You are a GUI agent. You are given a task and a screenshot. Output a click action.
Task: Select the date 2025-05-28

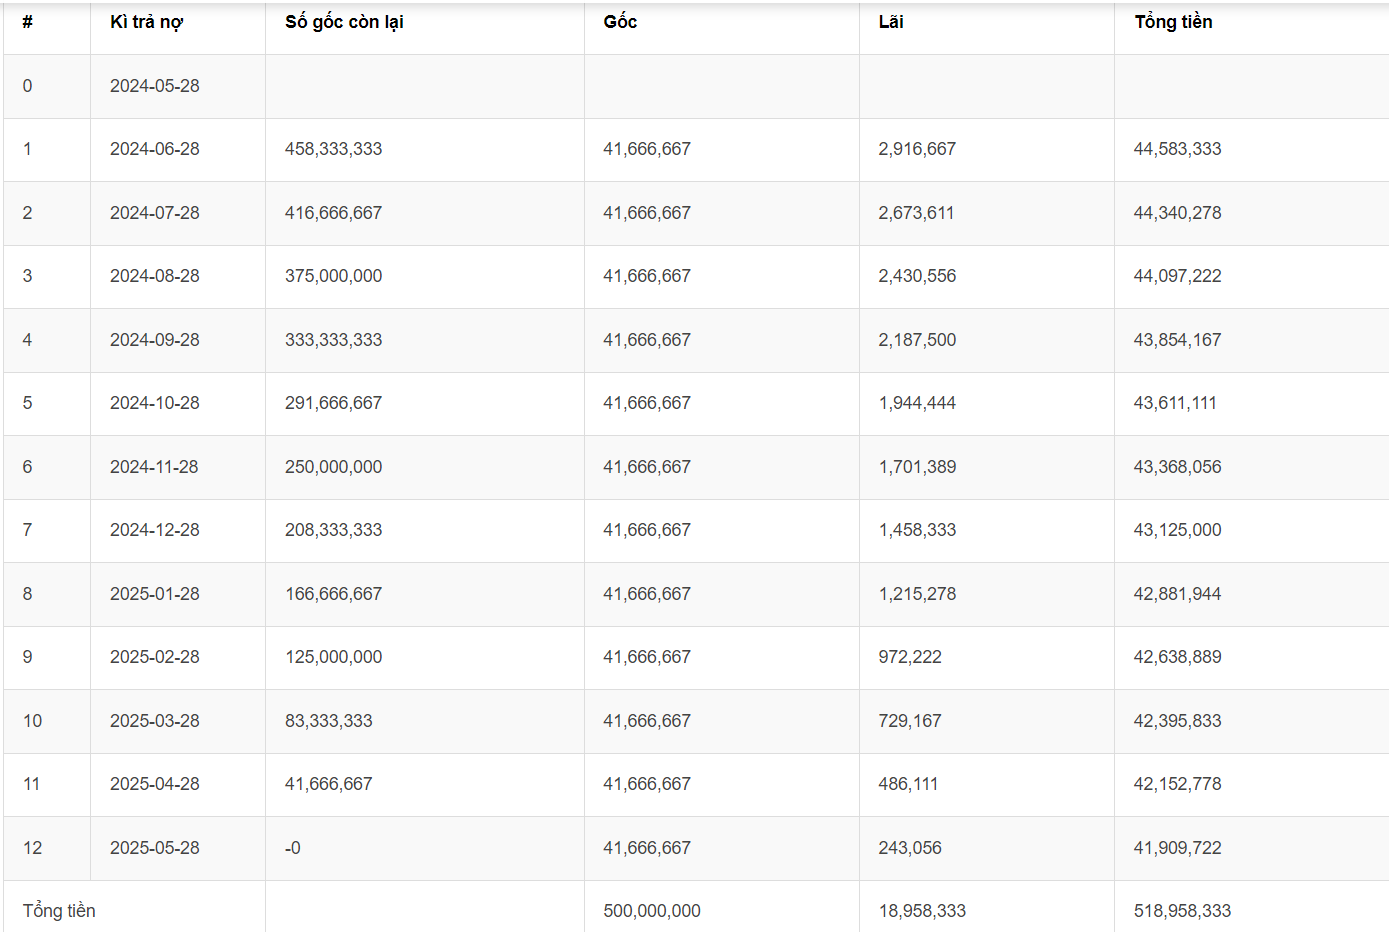click(155, 848)
